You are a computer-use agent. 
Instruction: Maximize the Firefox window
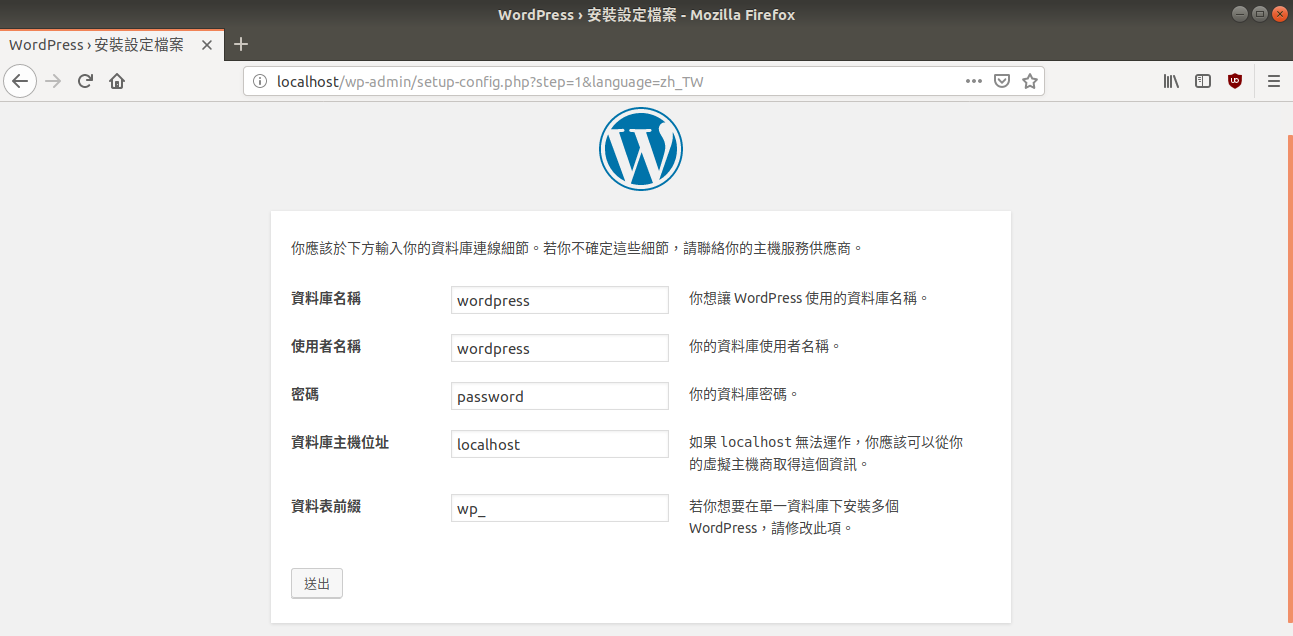(1259, 14)
